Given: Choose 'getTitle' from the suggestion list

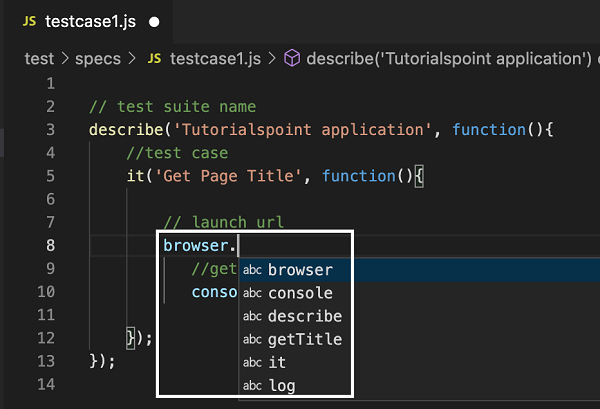Looking at the screenshot, I should pyautogui.click(x=304, y=339).
